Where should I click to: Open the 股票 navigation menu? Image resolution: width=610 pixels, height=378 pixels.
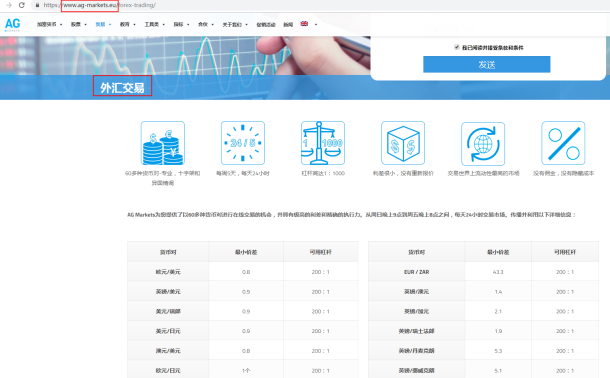75,24
